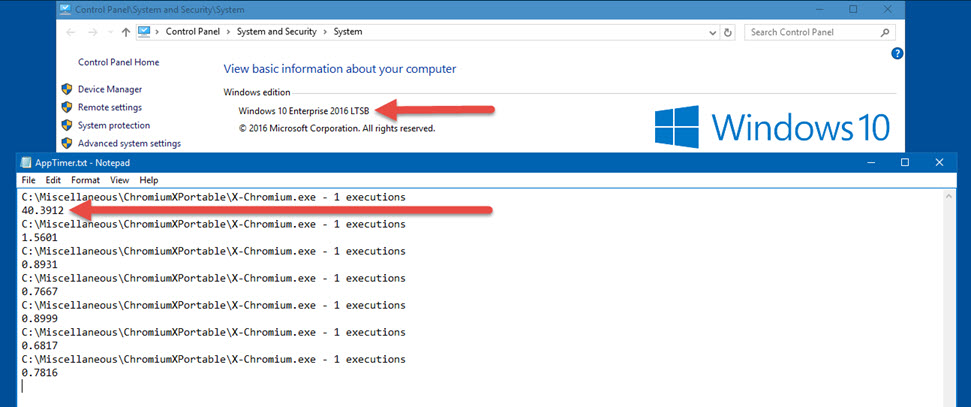
Task: Minimize the Notepad window
Action: [872, 162]
